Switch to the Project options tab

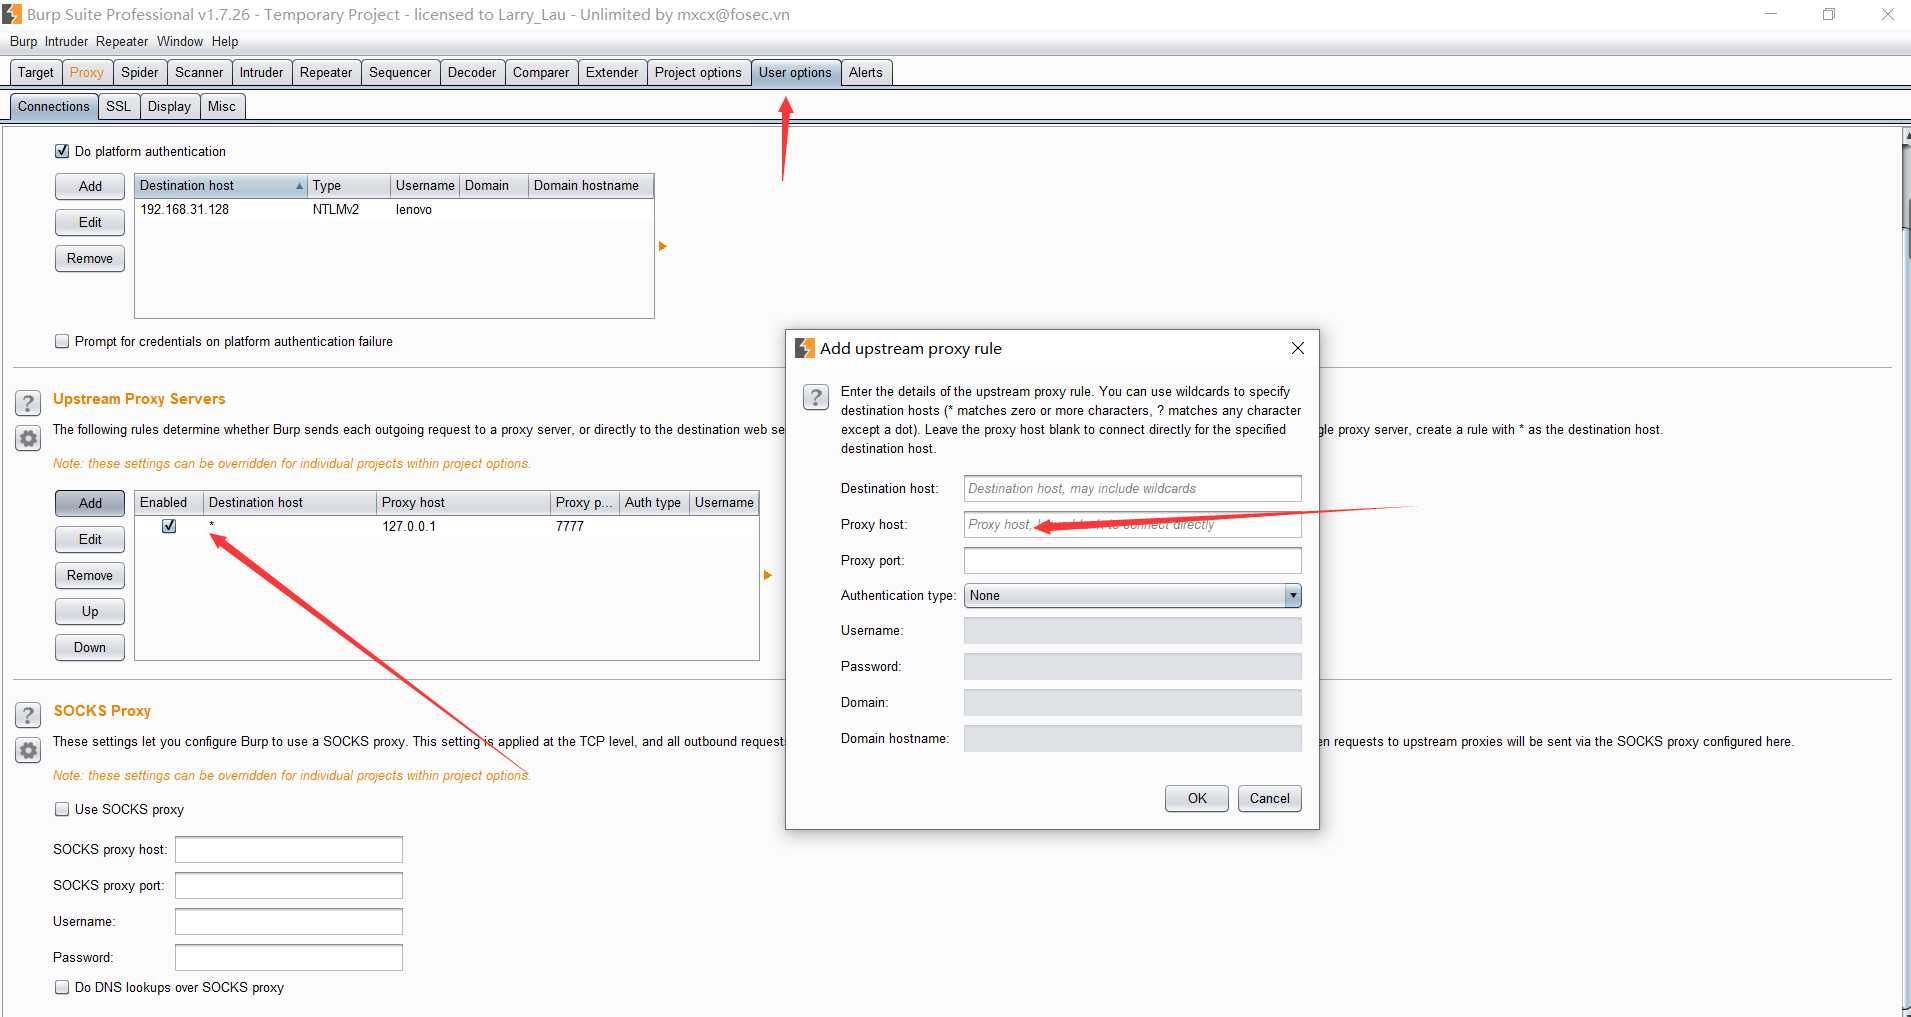point(698,72)
